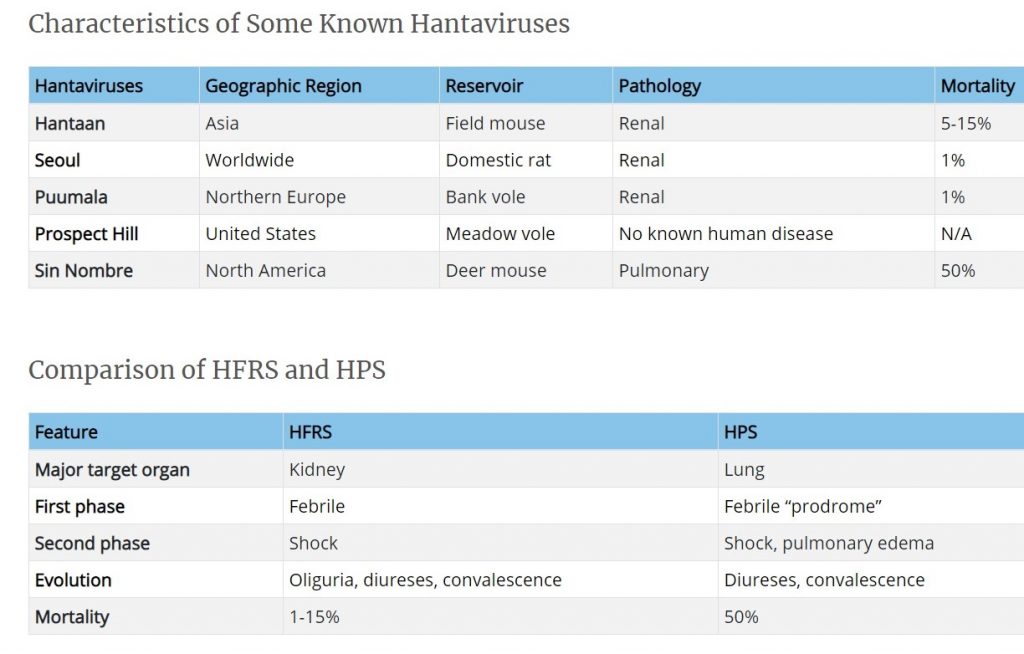This screenshot has width=1024, height=654.
Task: Select the "Deer mouse" reservoir cell
Action: tap(496, 271)
